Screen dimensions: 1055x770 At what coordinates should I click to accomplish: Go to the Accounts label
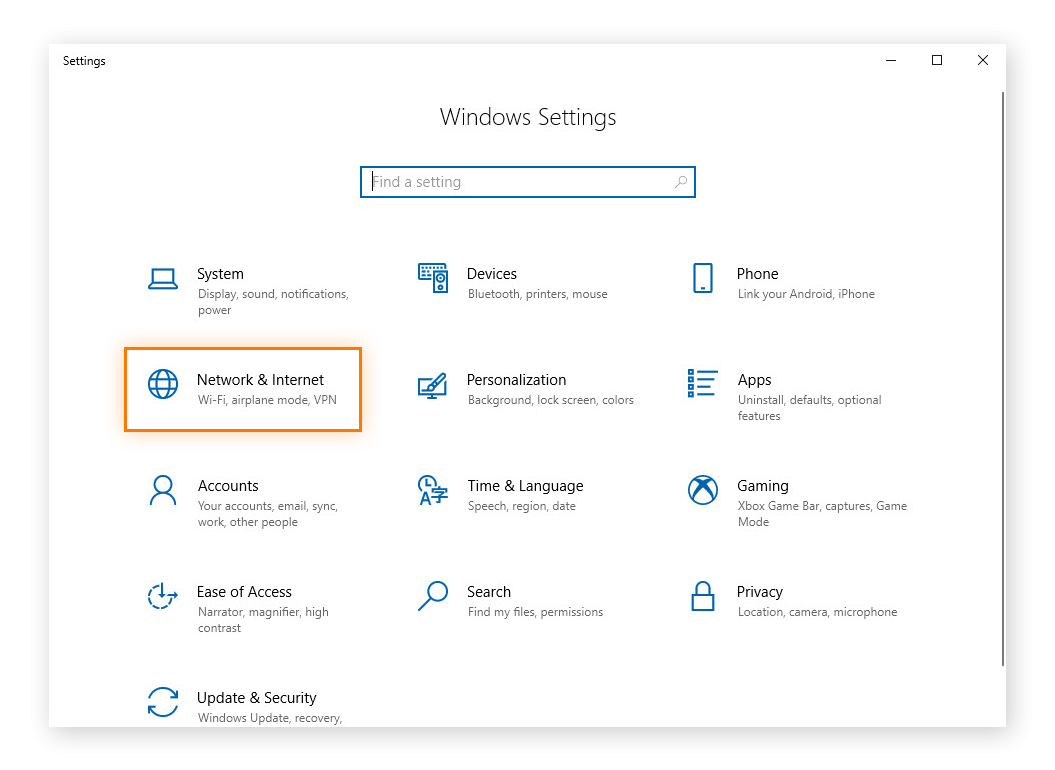click(x=228, y=486)
